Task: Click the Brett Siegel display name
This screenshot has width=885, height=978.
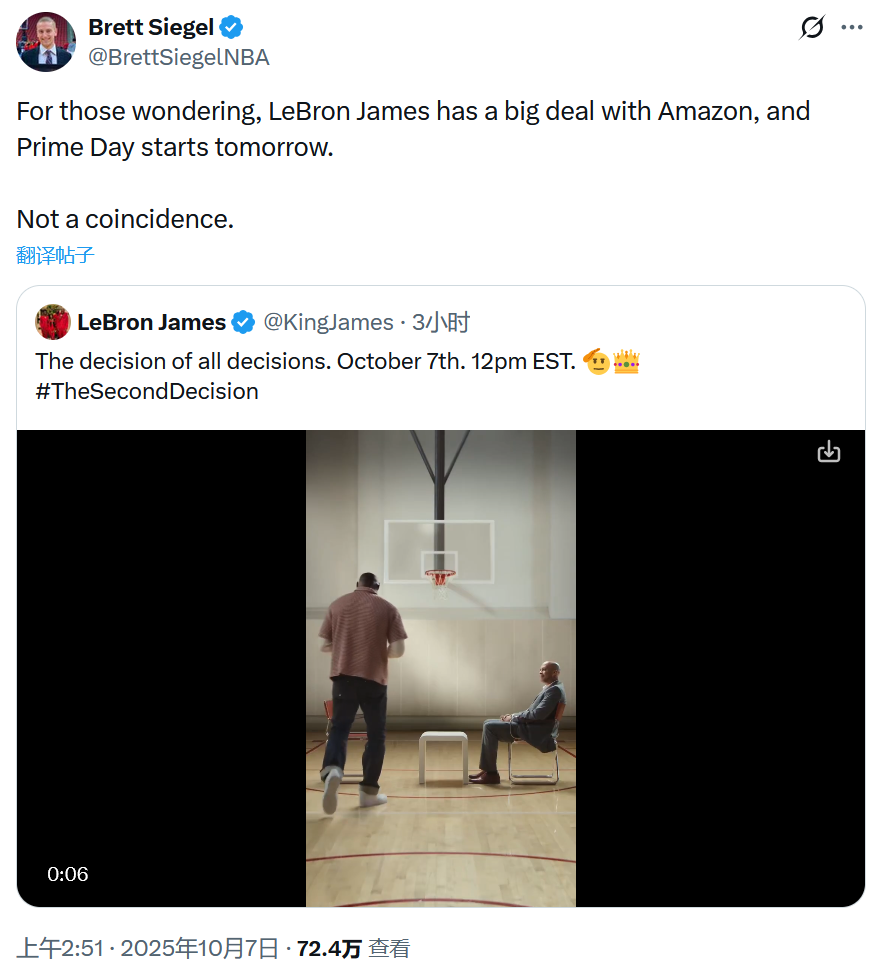Action: (x=151, y=28)
